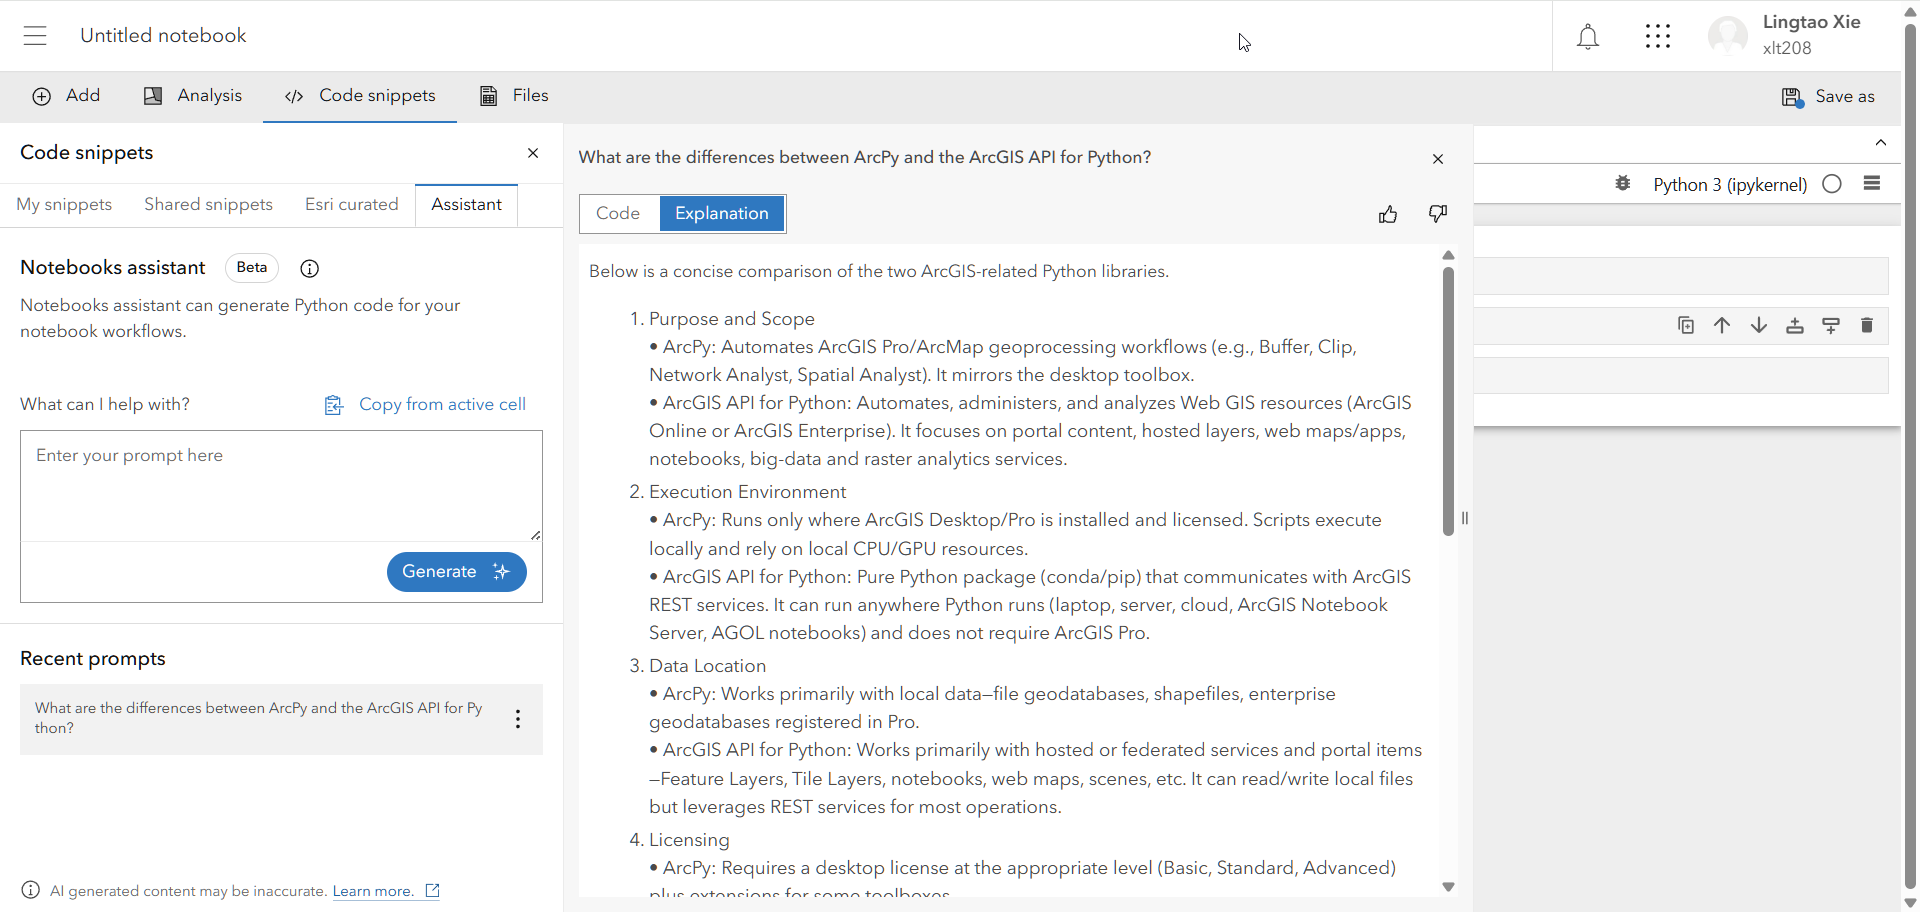Click the thumbs down feedback icon

pos(1437,214)
